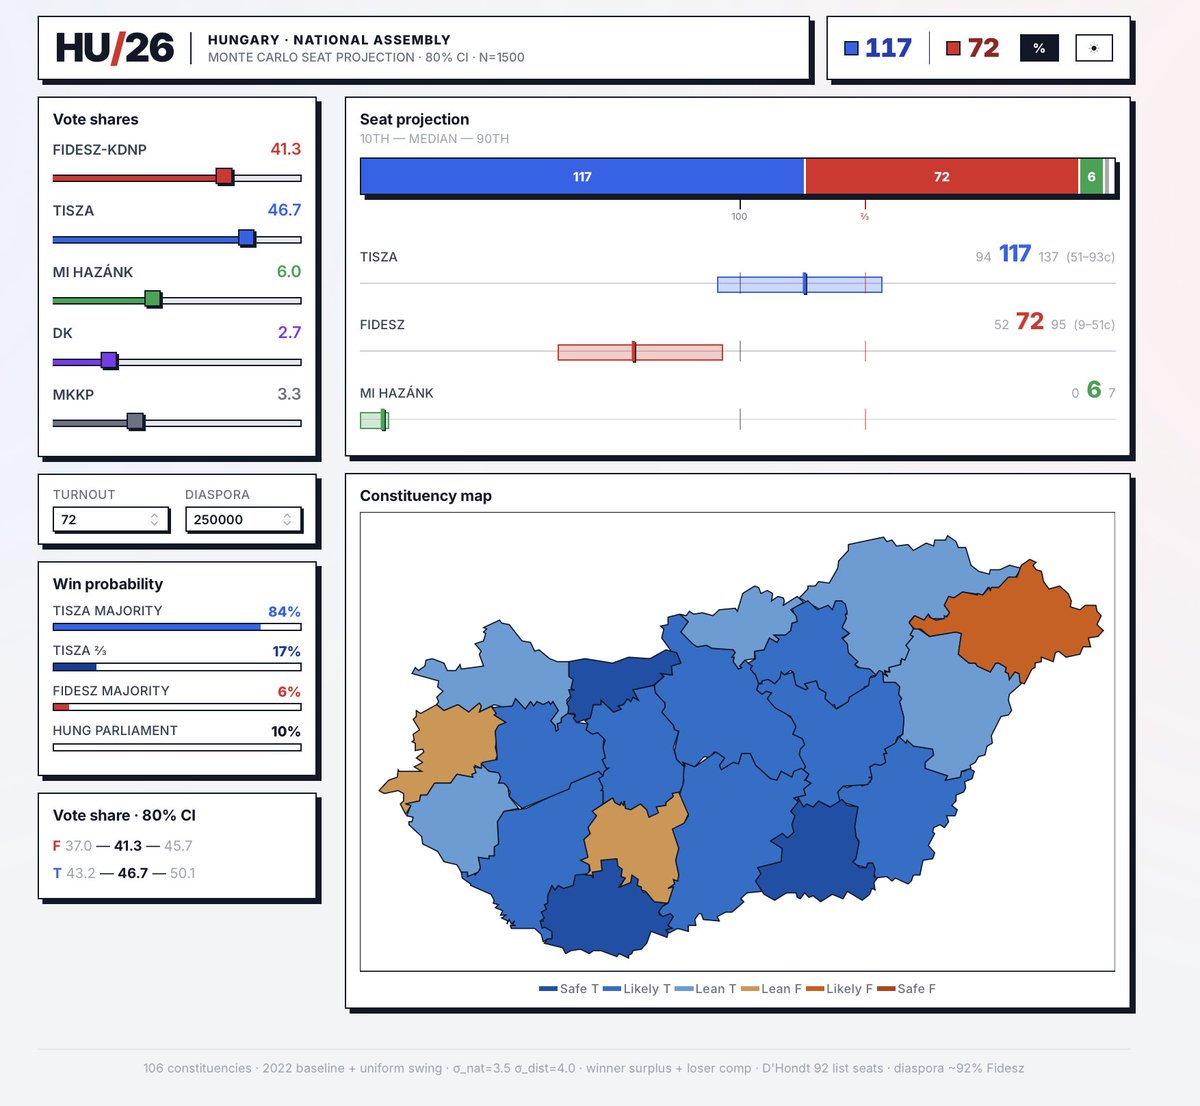Click the Seat projection heading
The image size is (1200, 1106).
click(414, 119)
